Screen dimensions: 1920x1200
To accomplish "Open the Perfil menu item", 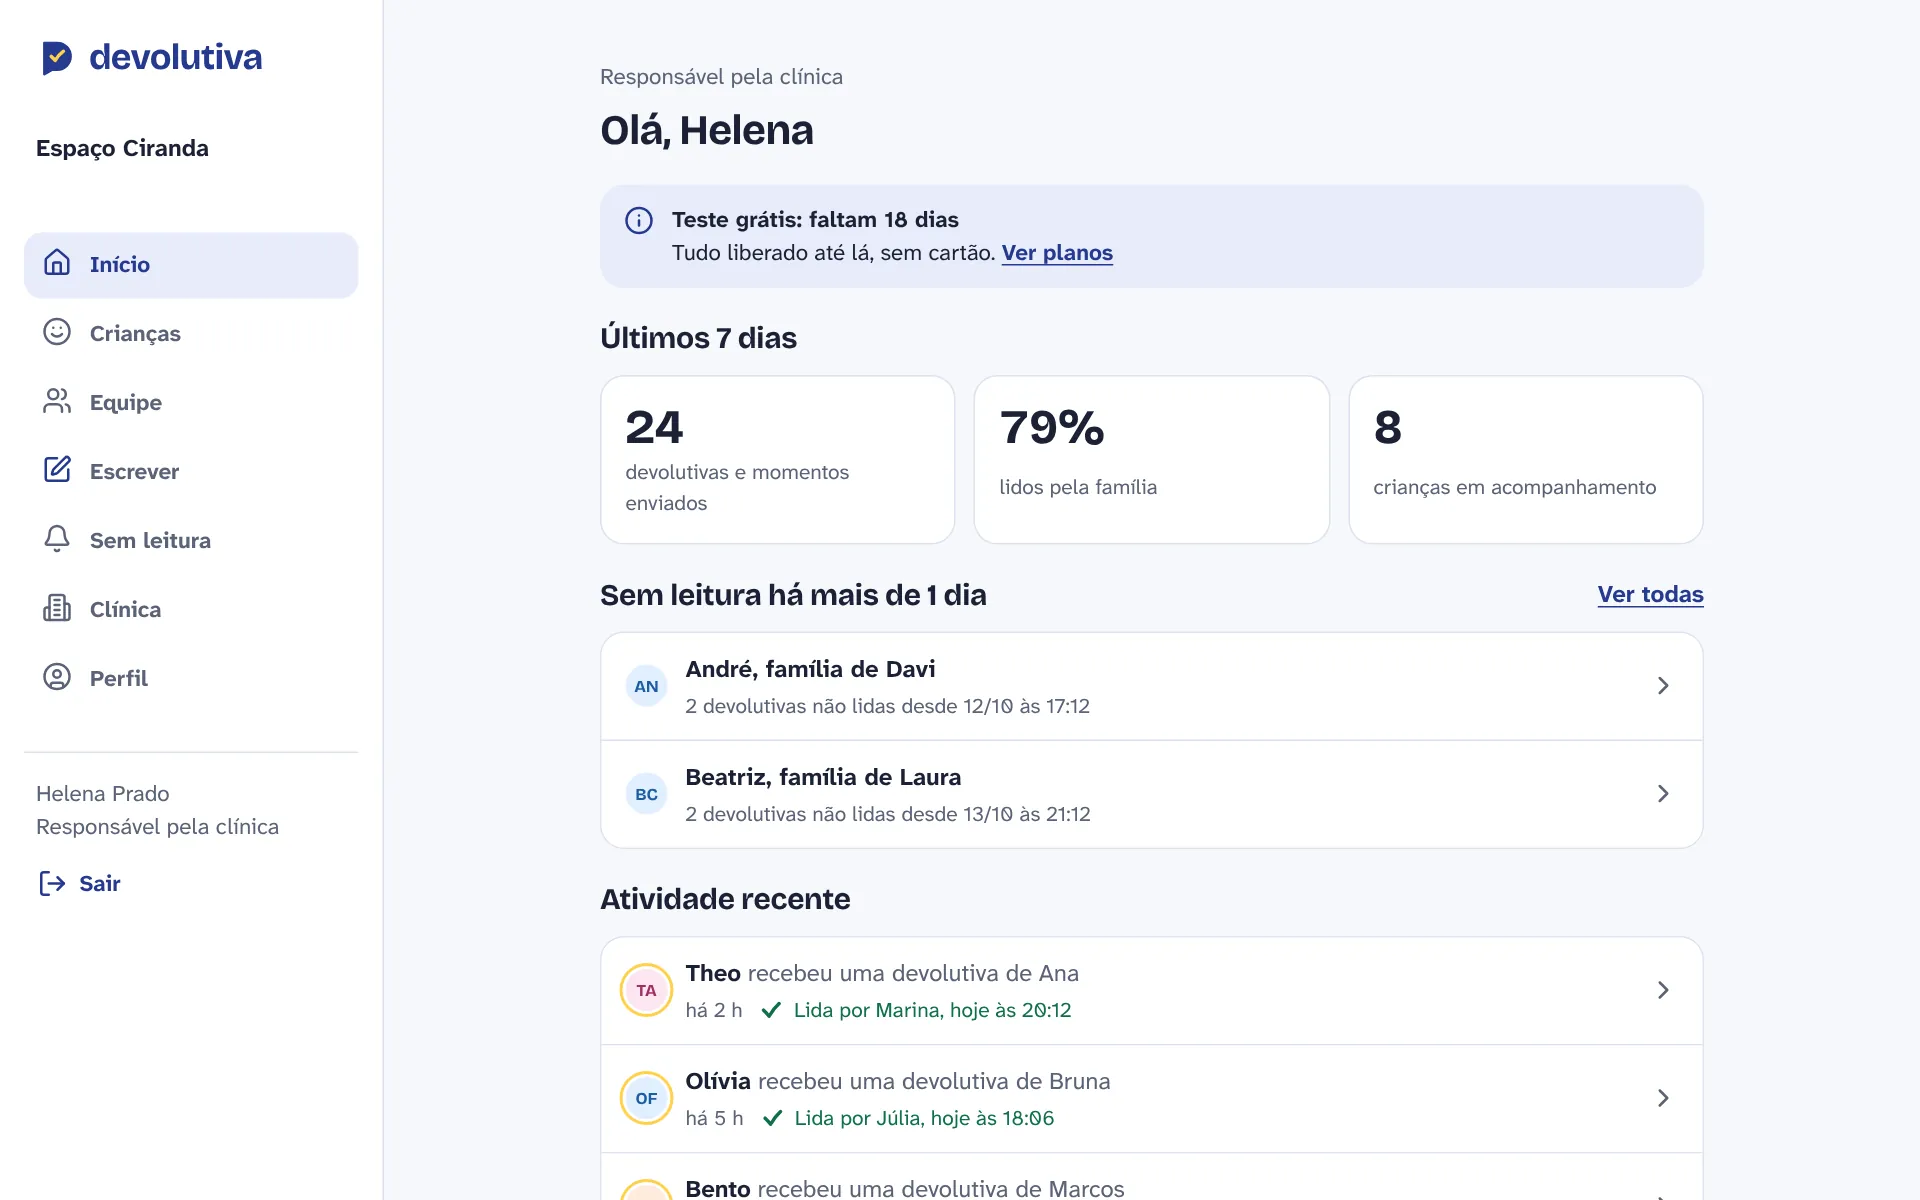I will (191, 678).
